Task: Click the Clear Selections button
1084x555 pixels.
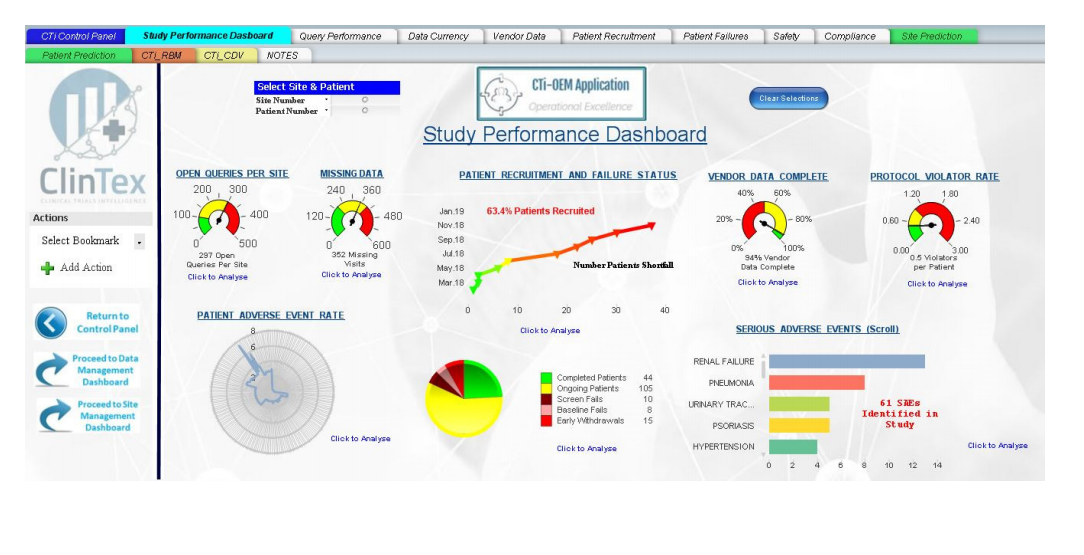Action: pos(788,98)
